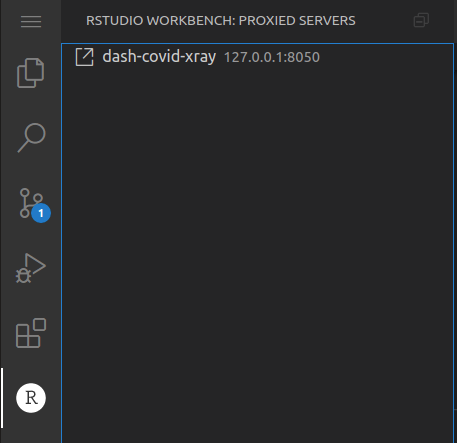Viewport: 457px width, 443px height.
Task: Select the dash-covid-xray server entry
Action: pos(257,57)
